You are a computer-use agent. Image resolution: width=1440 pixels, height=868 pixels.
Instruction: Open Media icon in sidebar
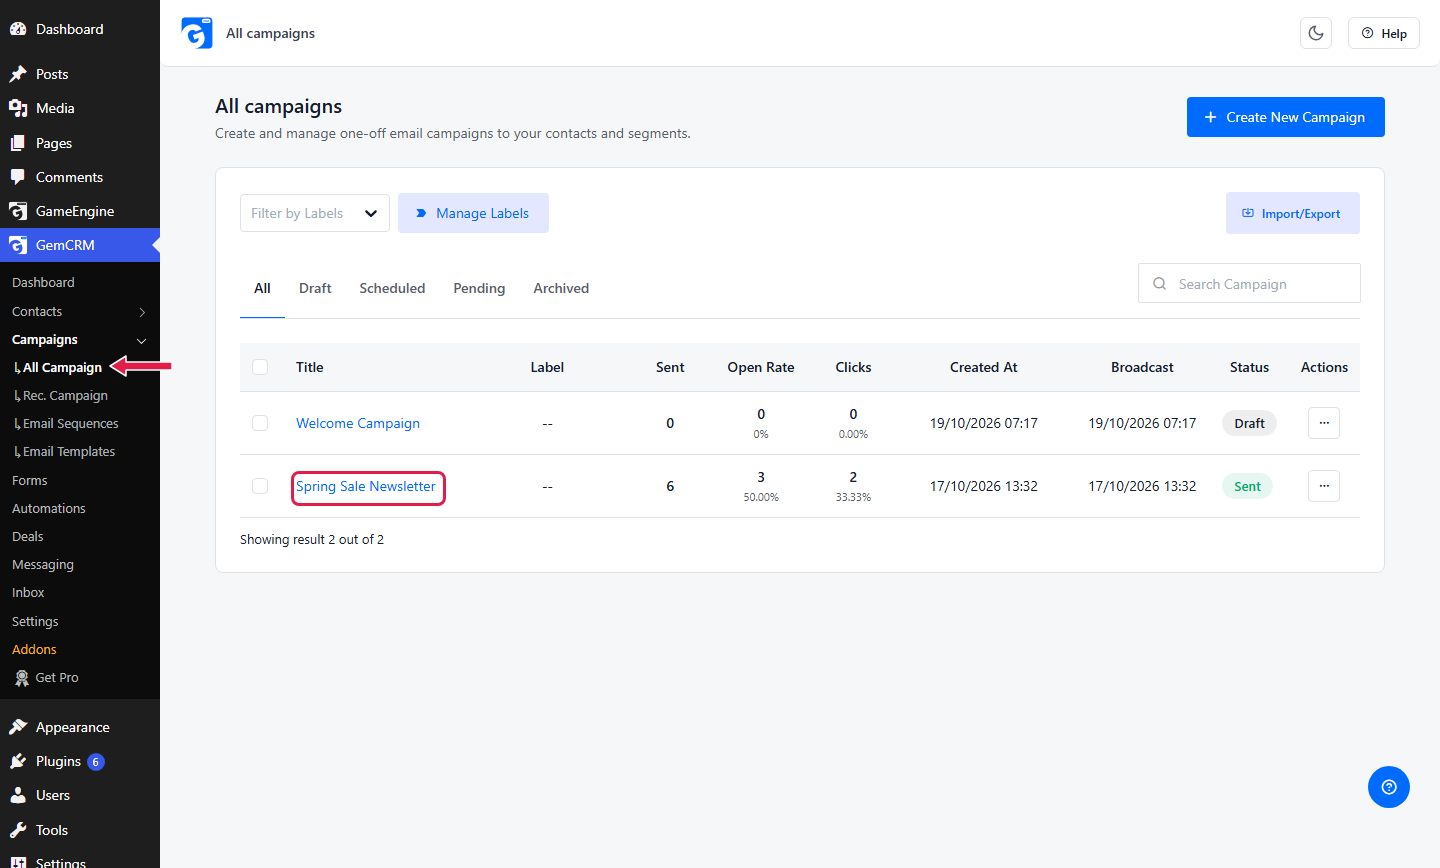pyautogui.click(x=18, y=108)
